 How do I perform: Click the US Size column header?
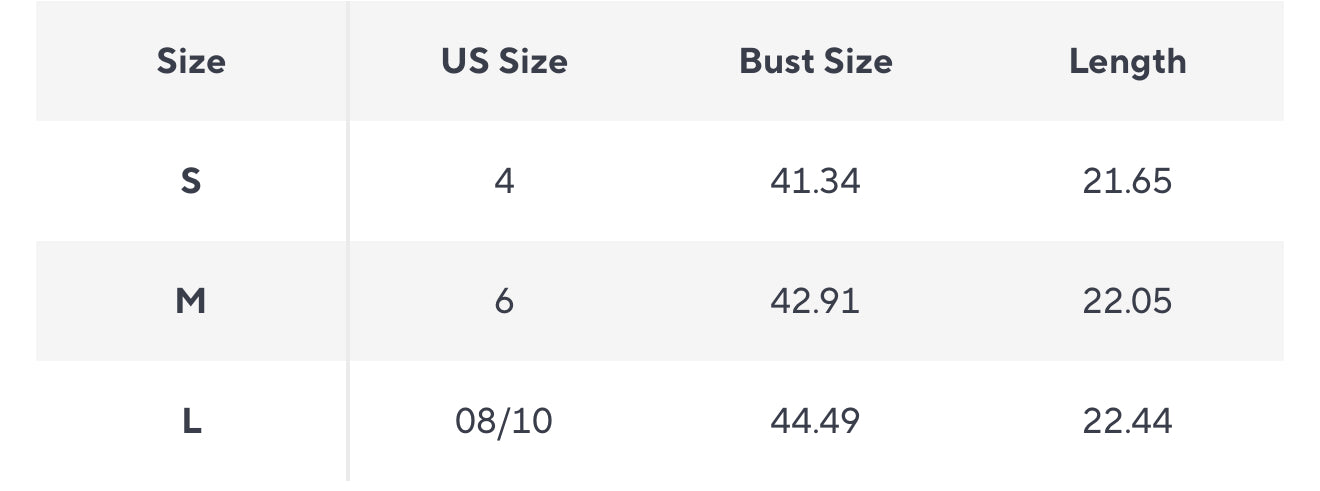tap(504, 62)
